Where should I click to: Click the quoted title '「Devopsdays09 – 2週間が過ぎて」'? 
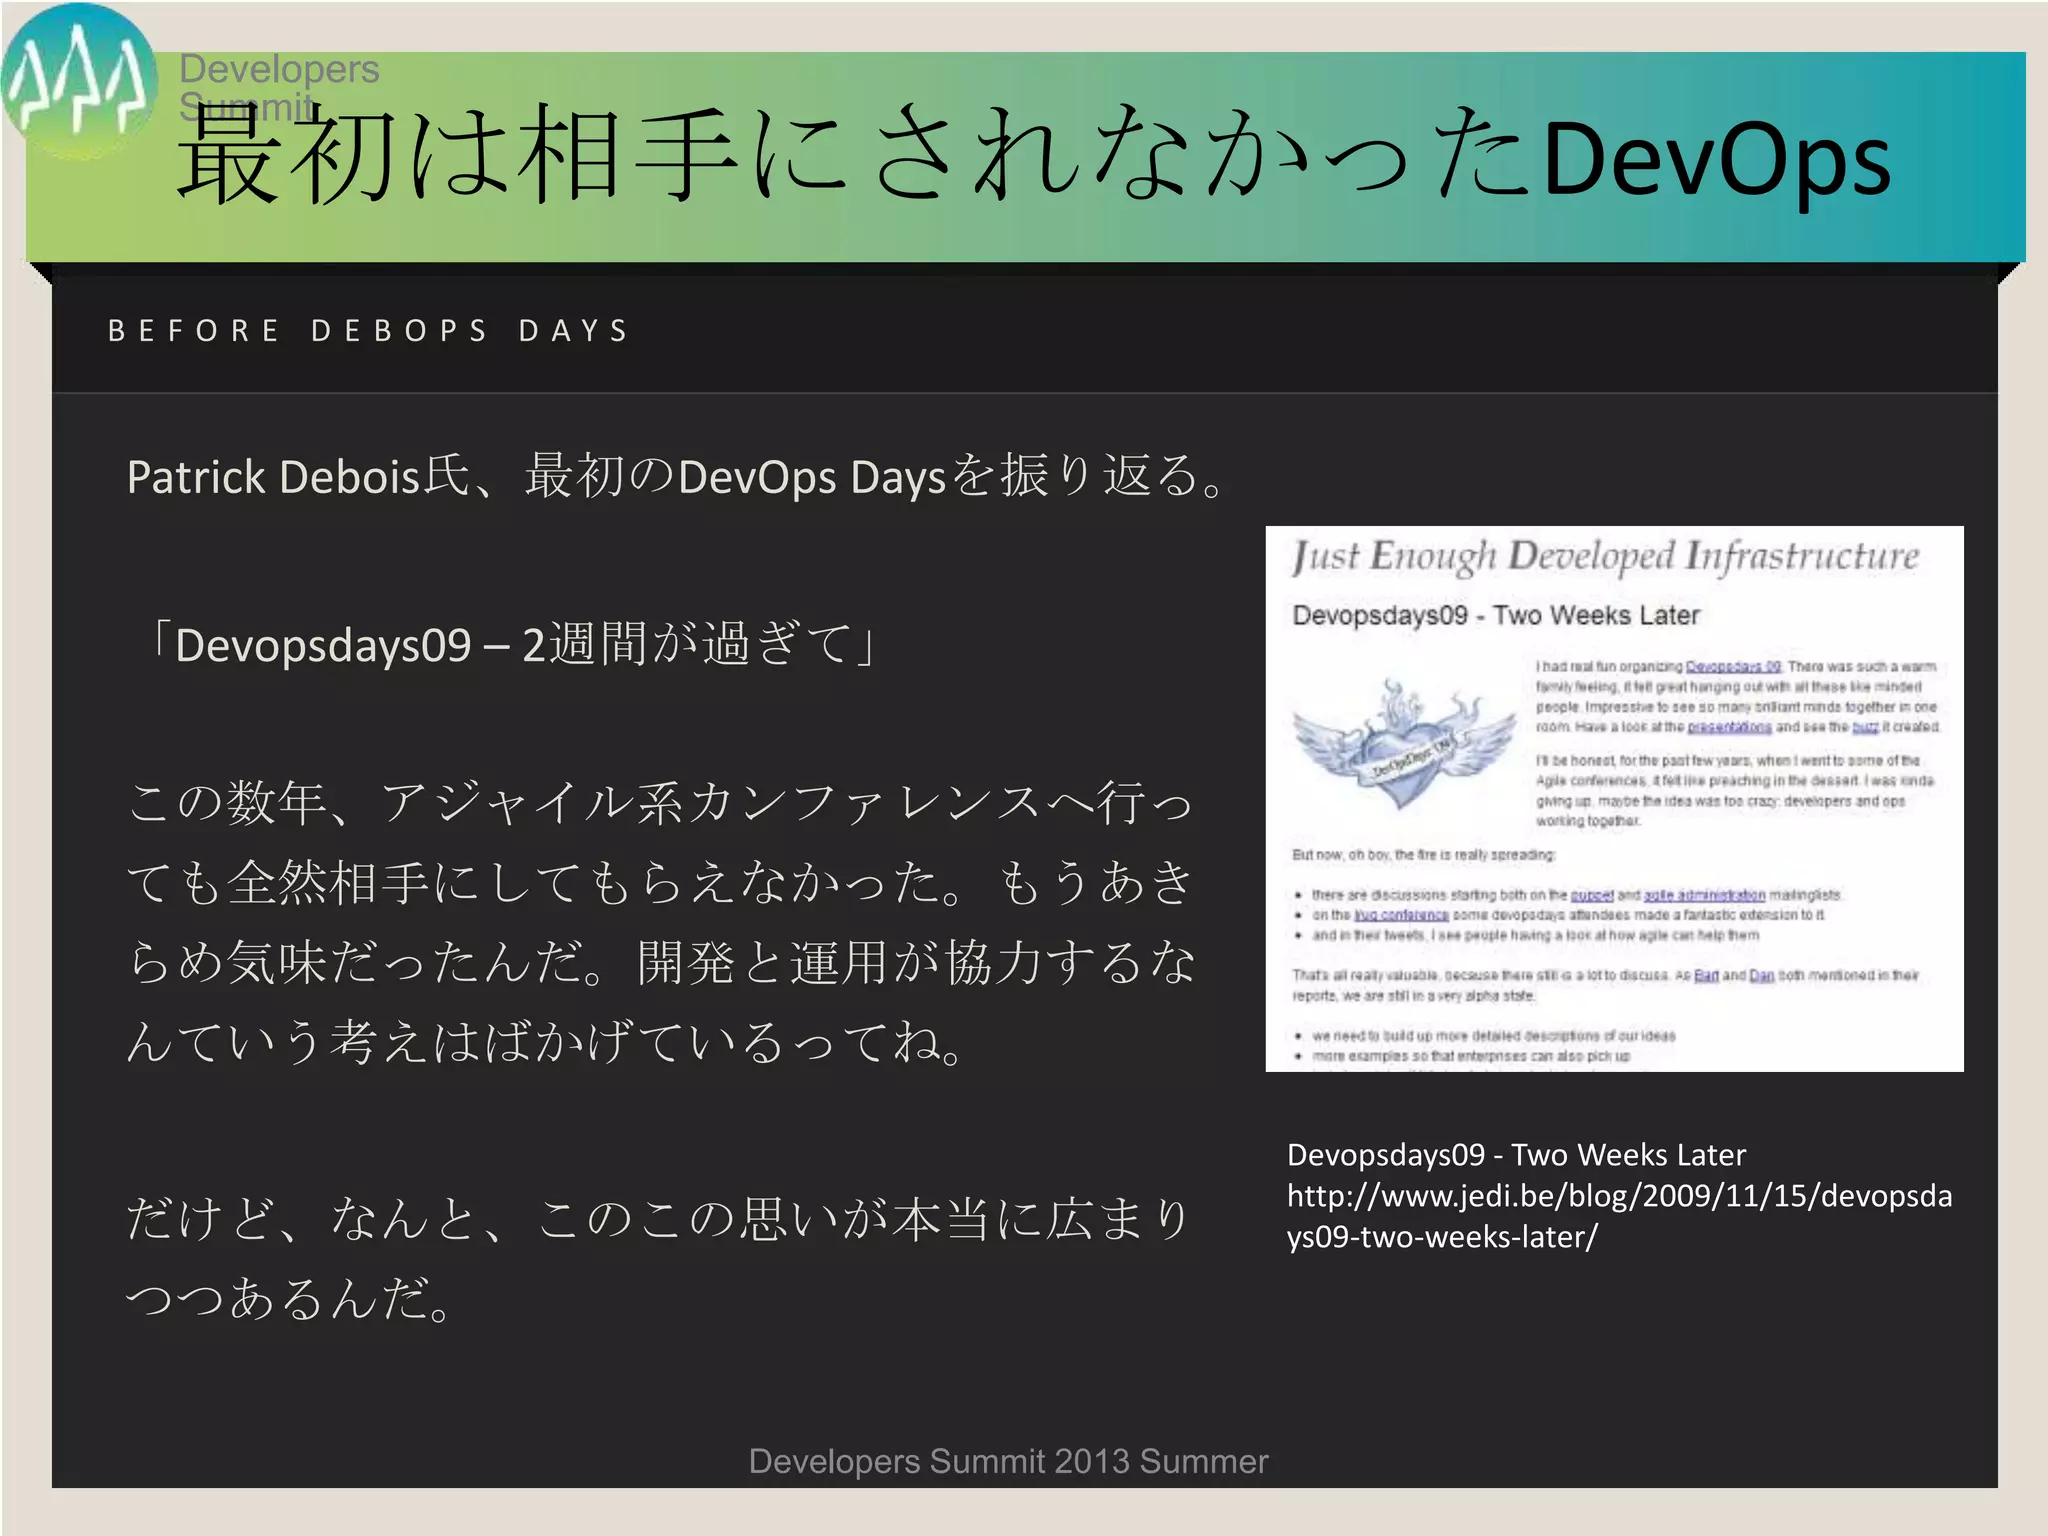pyautogui.click(x=511, y=644)
